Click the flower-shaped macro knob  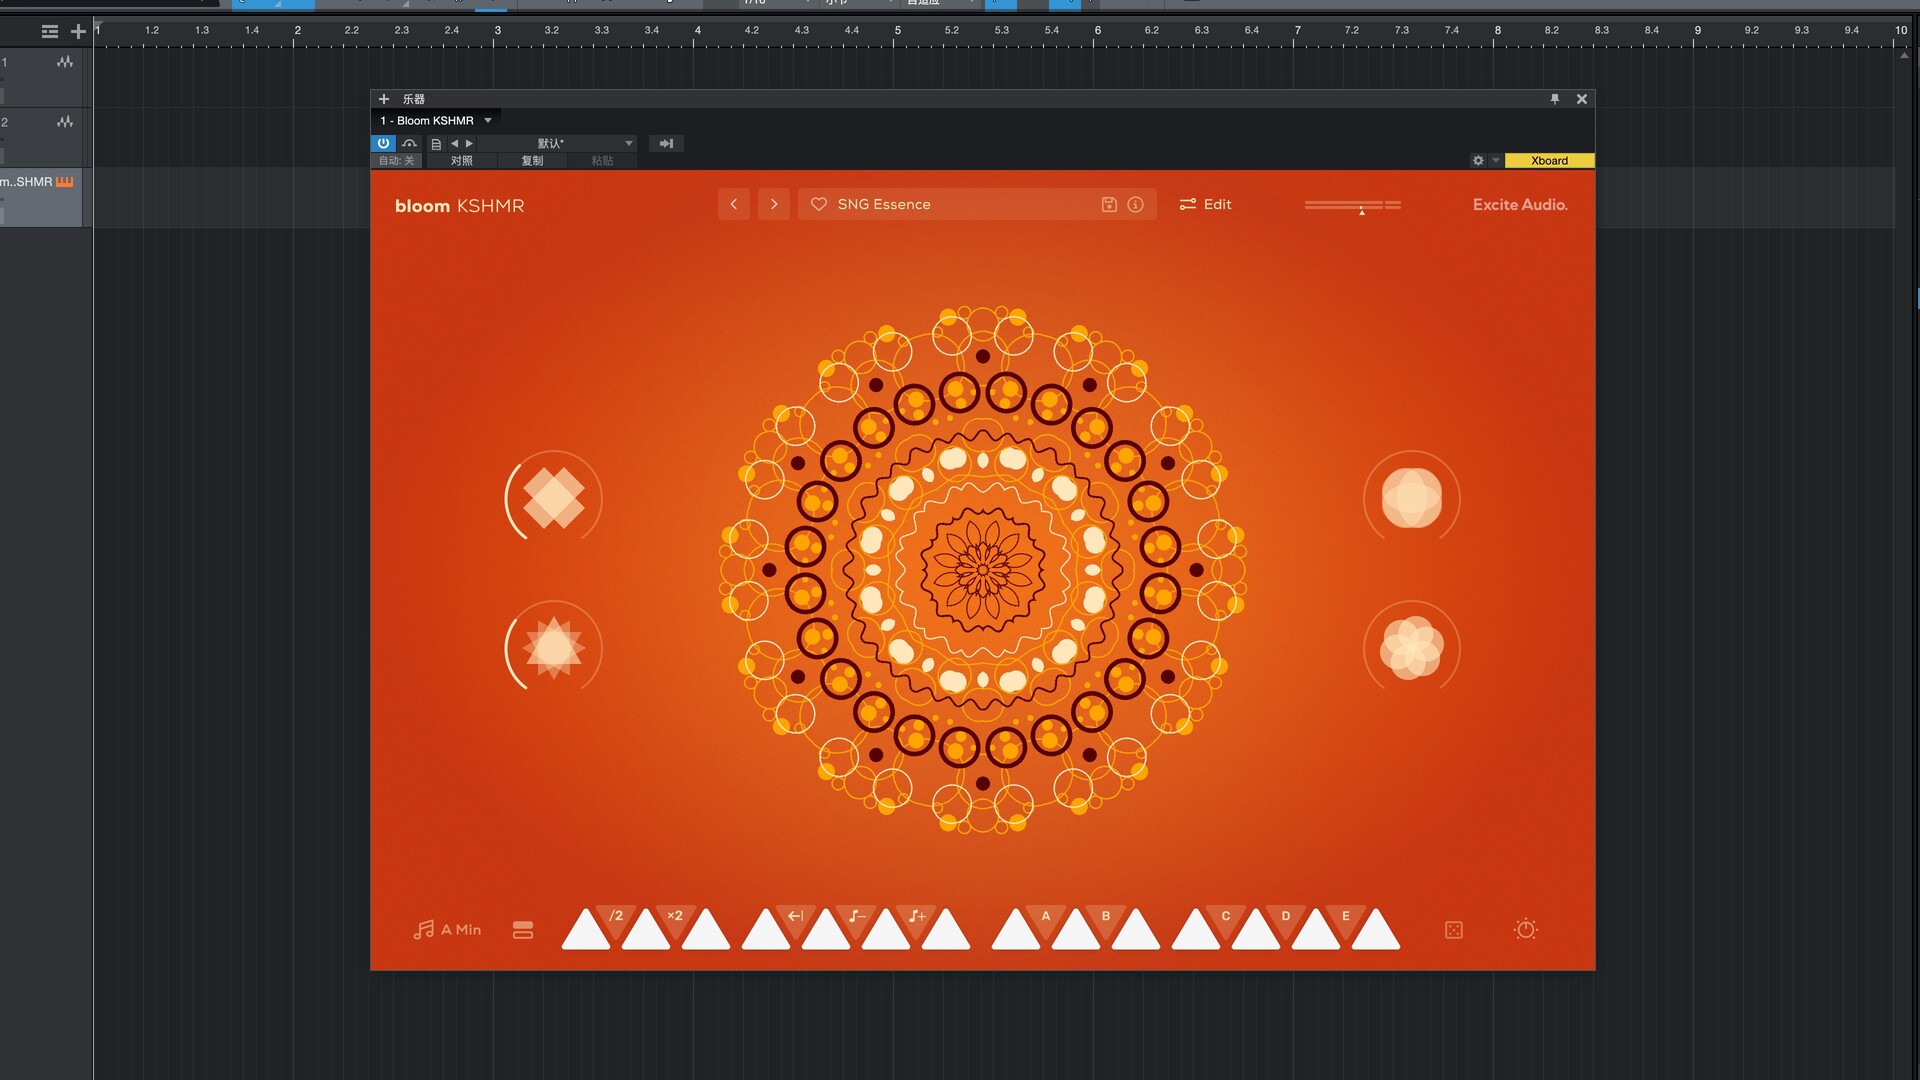click(1411, 647)
